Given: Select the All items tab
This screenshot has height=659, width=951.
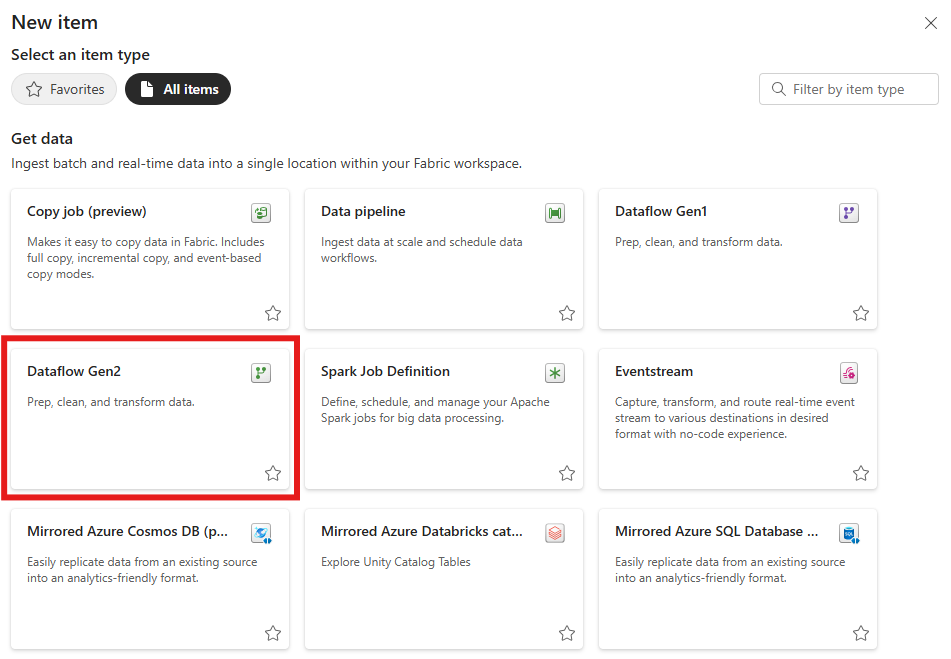Looking at the screenshot, I should point(178,89).
